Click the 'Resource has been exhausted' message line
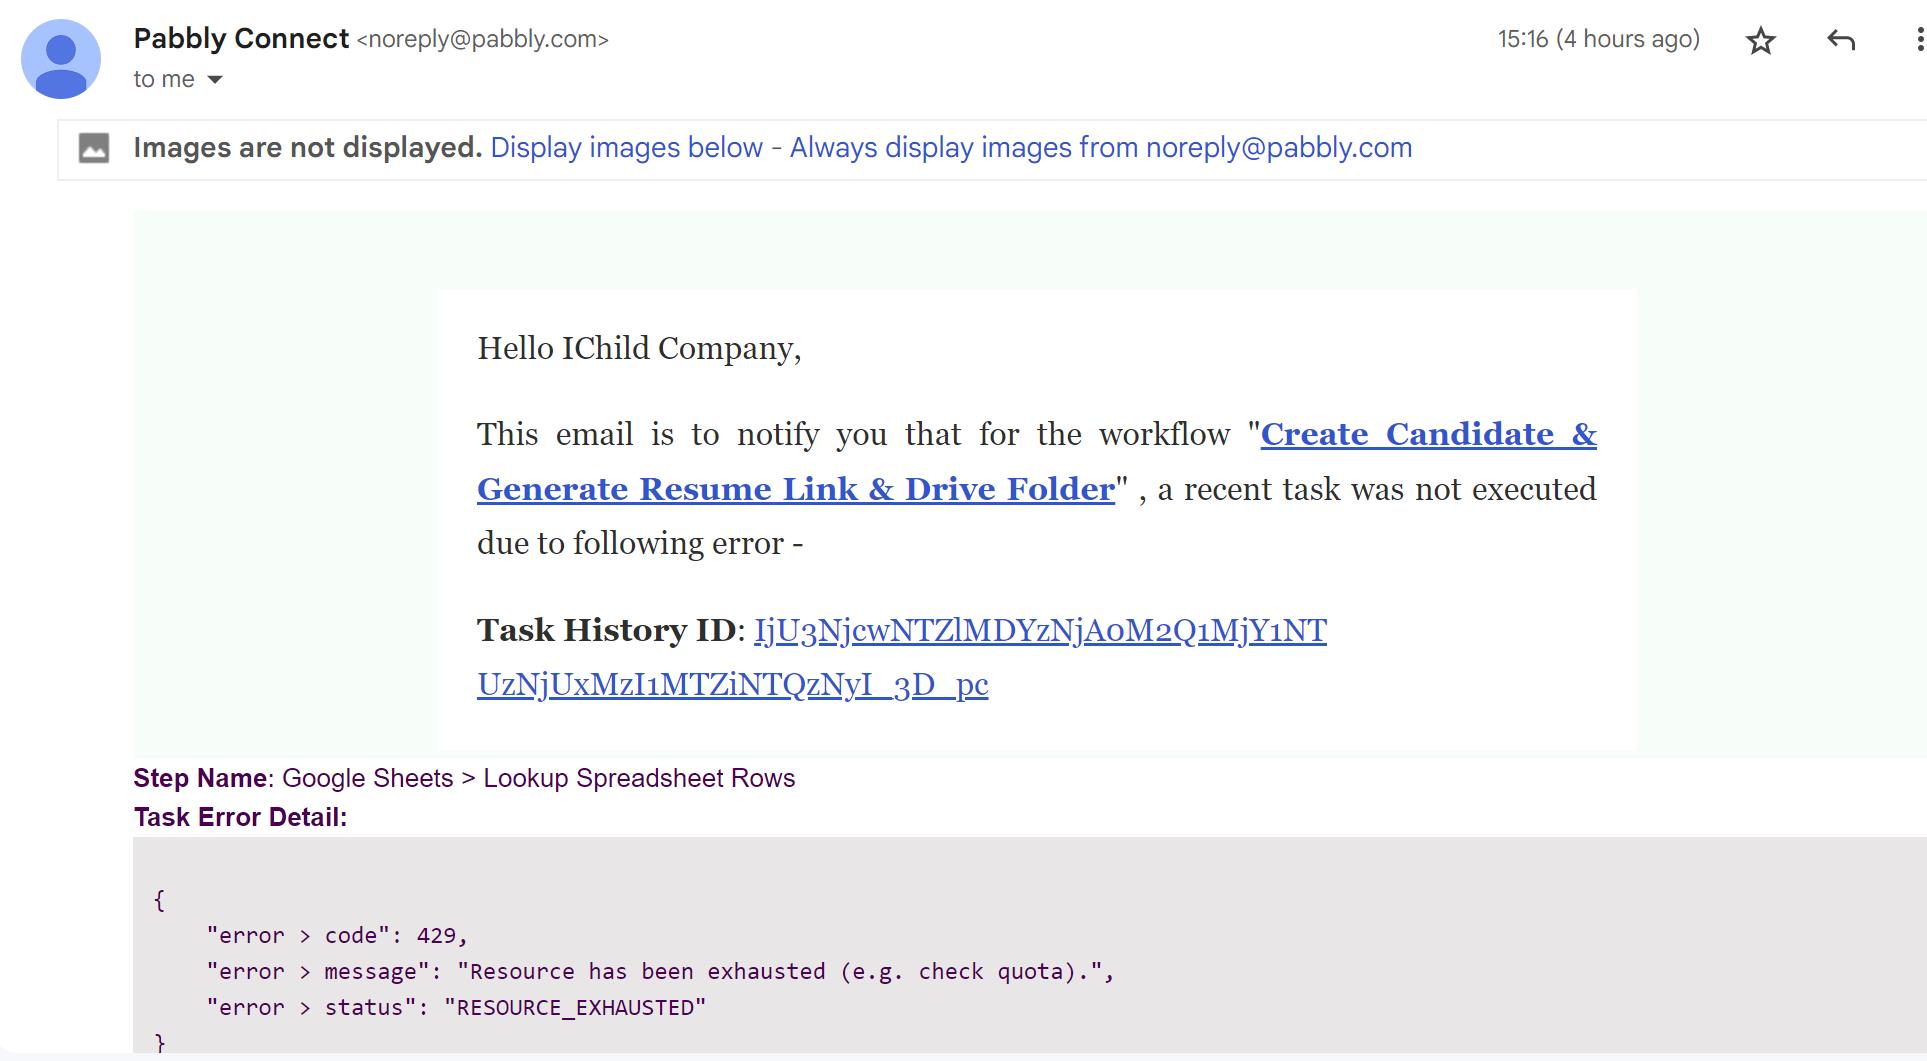The height and width of the screenshot is (1061, 1927). (x=660, y=971)
